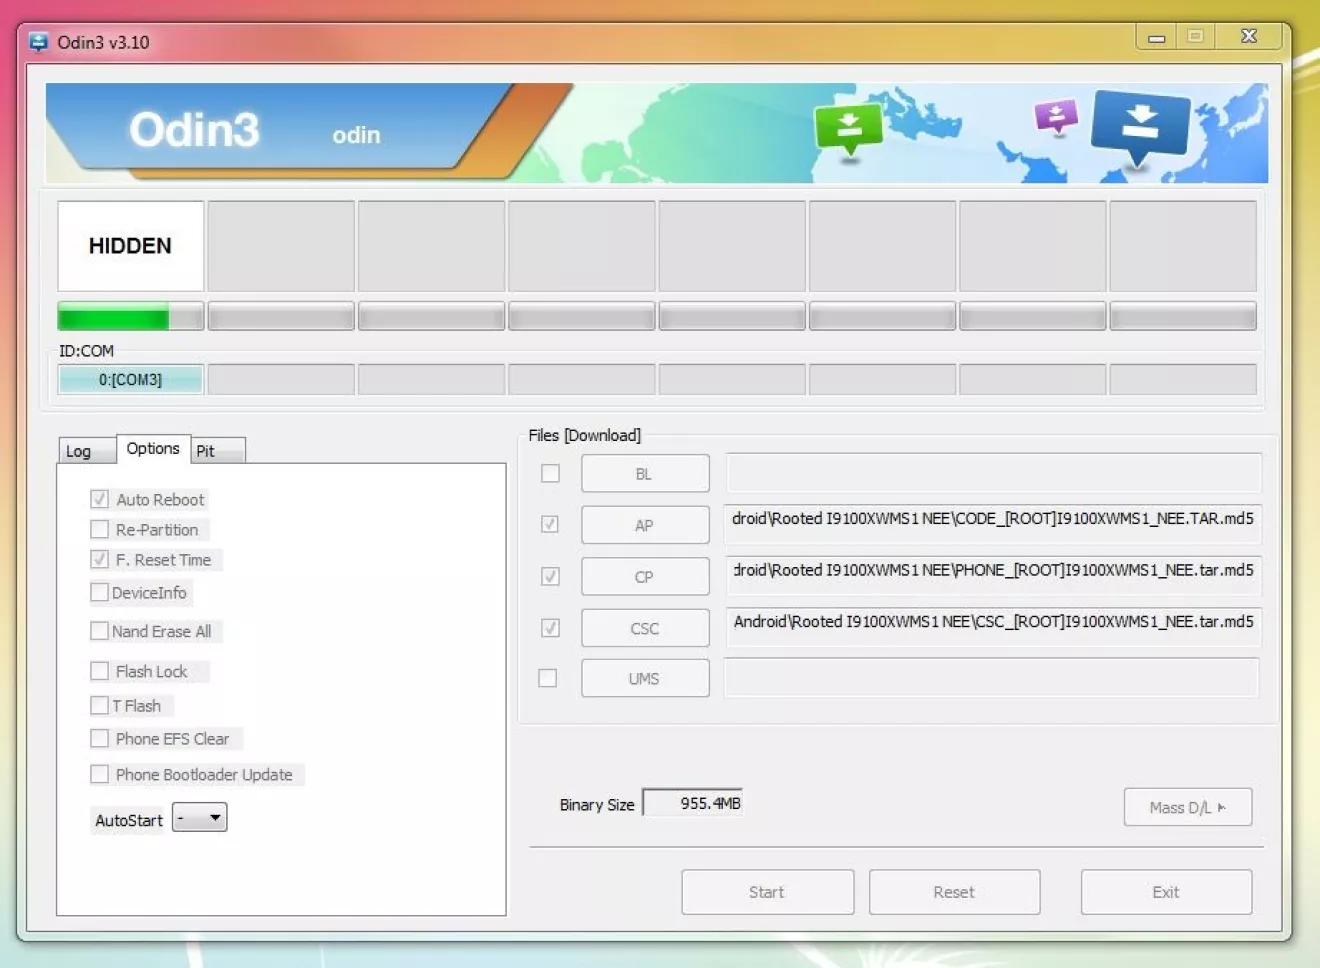Close the Odin3 window
The width and height of the screenshot is (1320, 968).
pyautogui.click(x=1249, y=36)
